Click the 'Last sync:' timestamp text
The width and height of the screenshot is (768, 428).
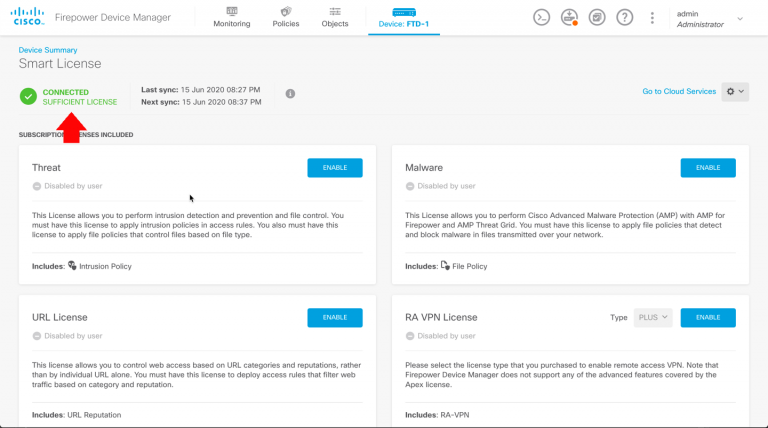pos(201,90)
